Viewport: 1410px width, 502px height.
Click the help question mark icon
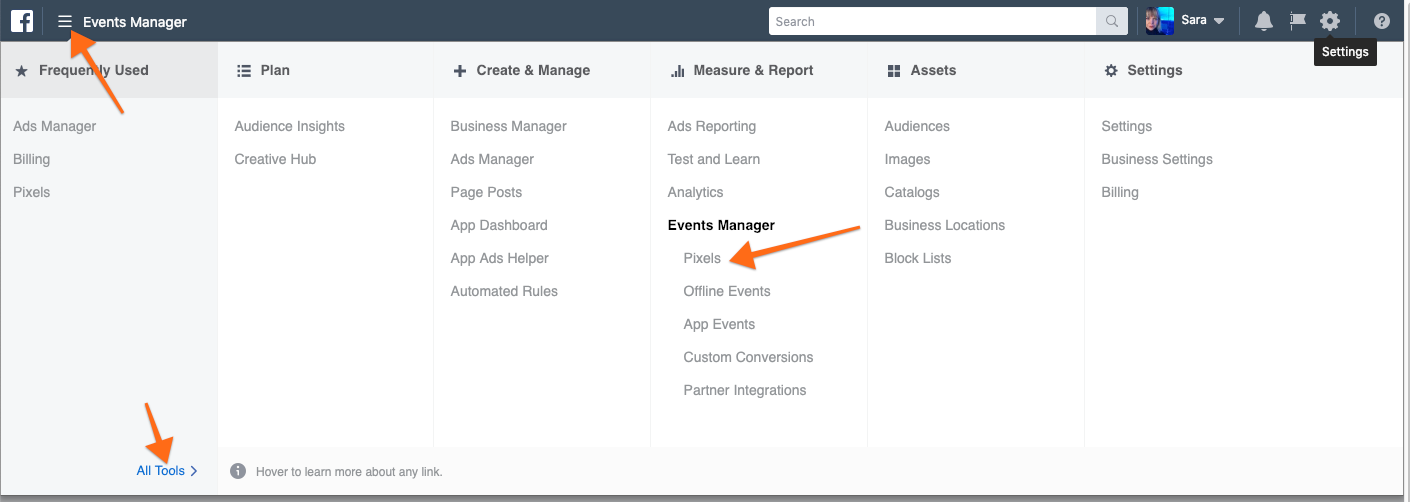(1382, 21)
